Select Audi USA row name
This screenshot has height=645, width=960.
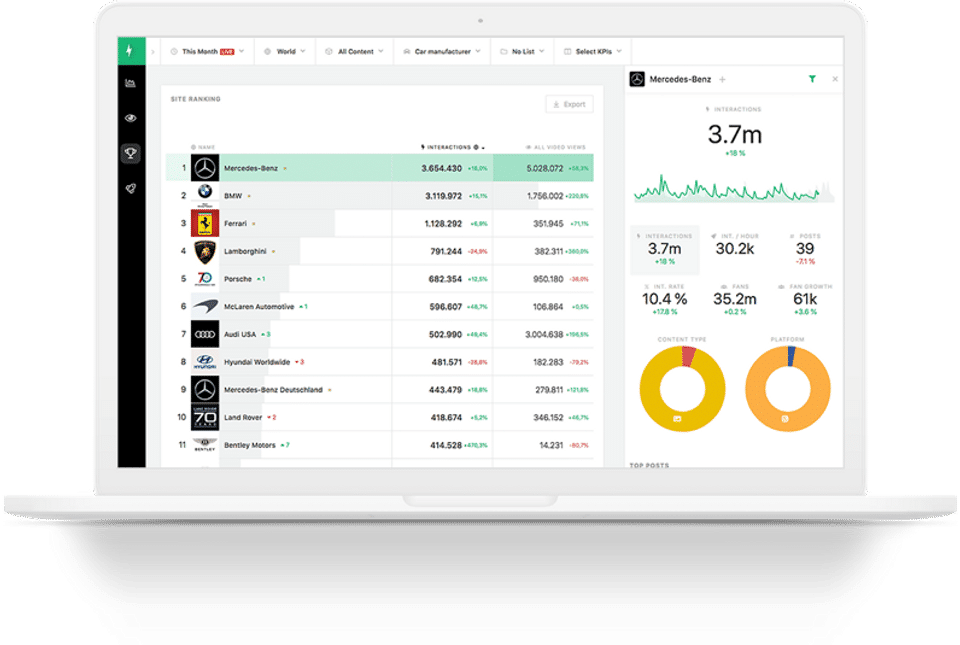pos(239,334)
